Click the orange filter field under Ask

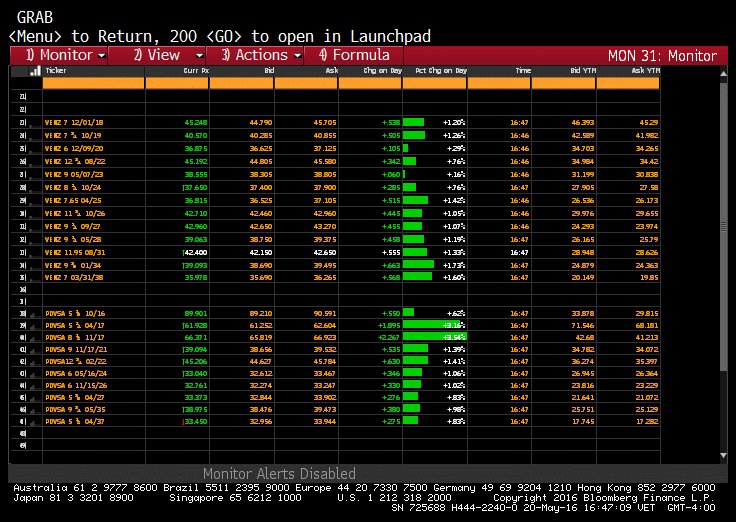[x=306, y=84]
